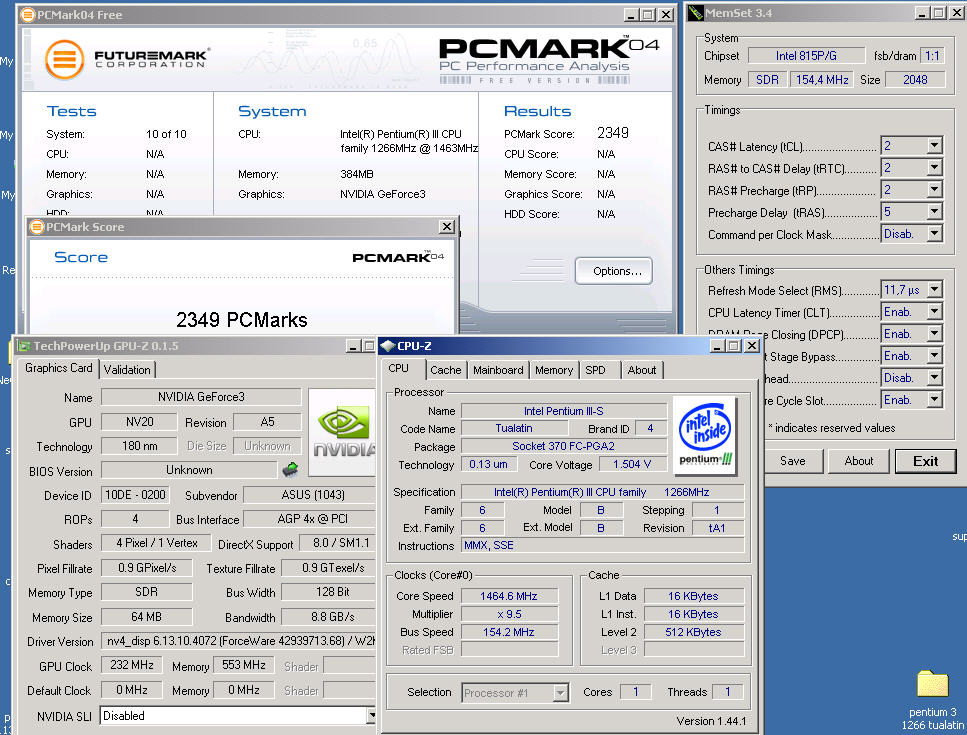967x735 pixels.
Task: Click the PCMark Score 2349 result
Action: (x=613, y=133)
